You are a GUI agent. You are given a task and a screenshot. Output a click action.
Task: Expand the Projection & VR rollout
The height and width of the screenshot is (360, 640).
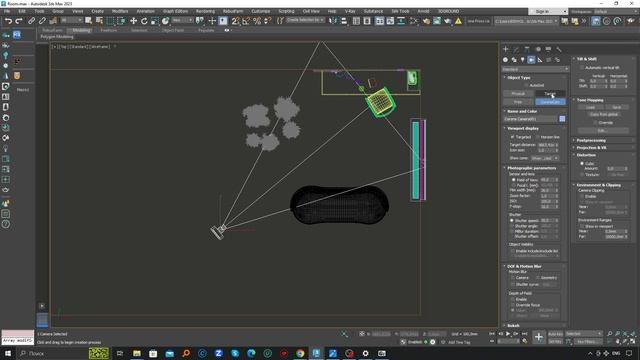(x=591, y=147)
